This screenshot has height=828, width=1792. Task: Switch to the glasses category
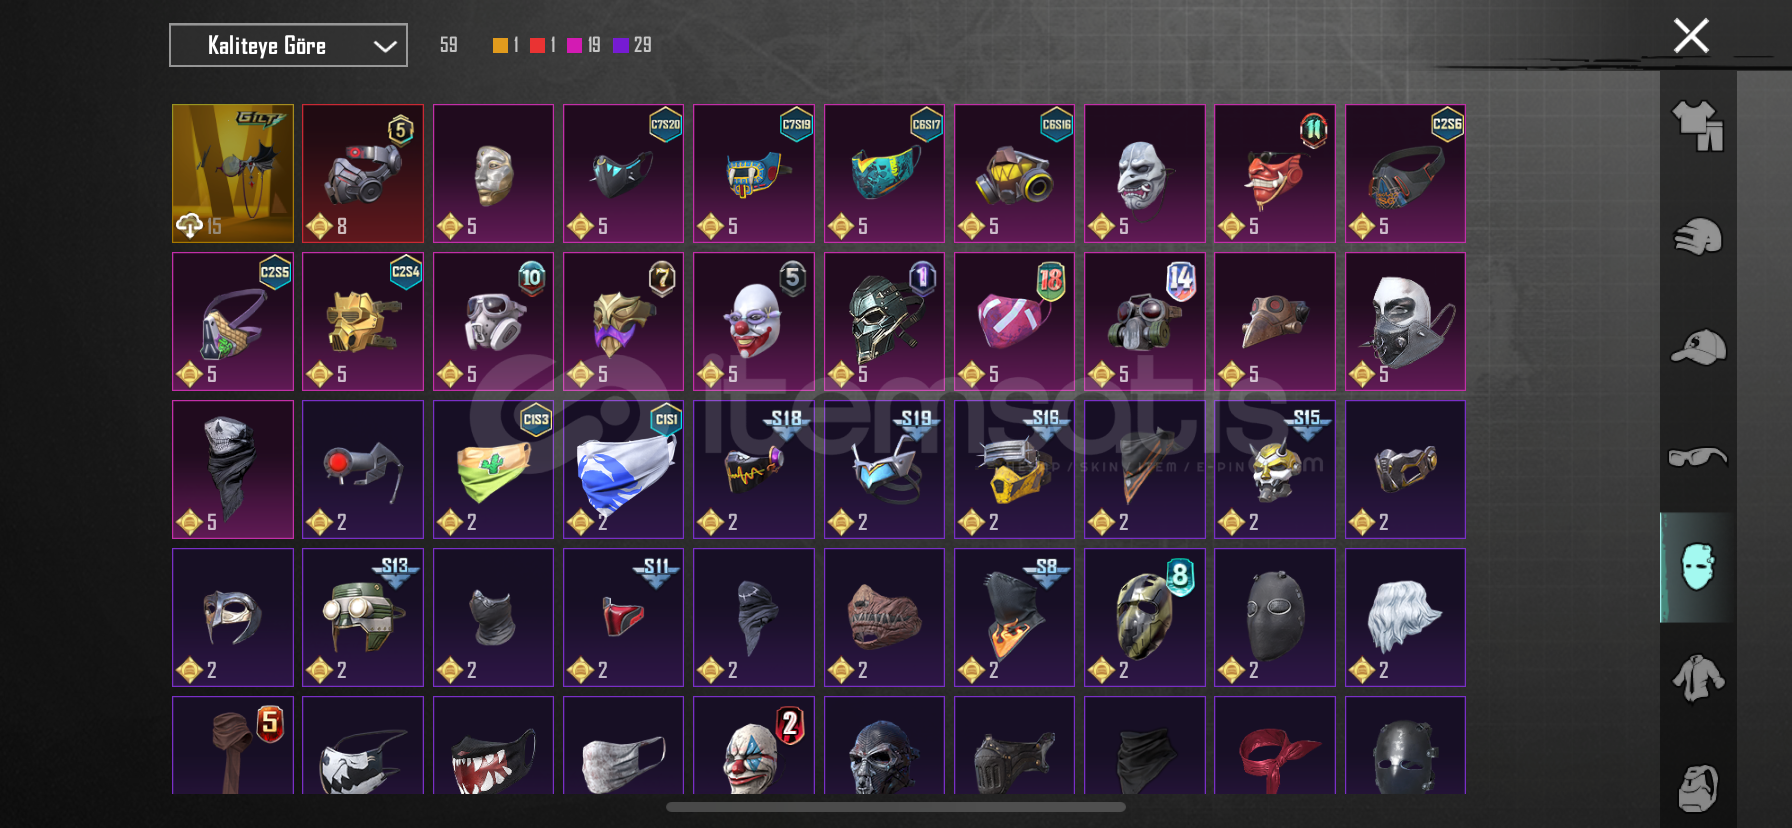pyautogui.click(x=1698, y=457)
